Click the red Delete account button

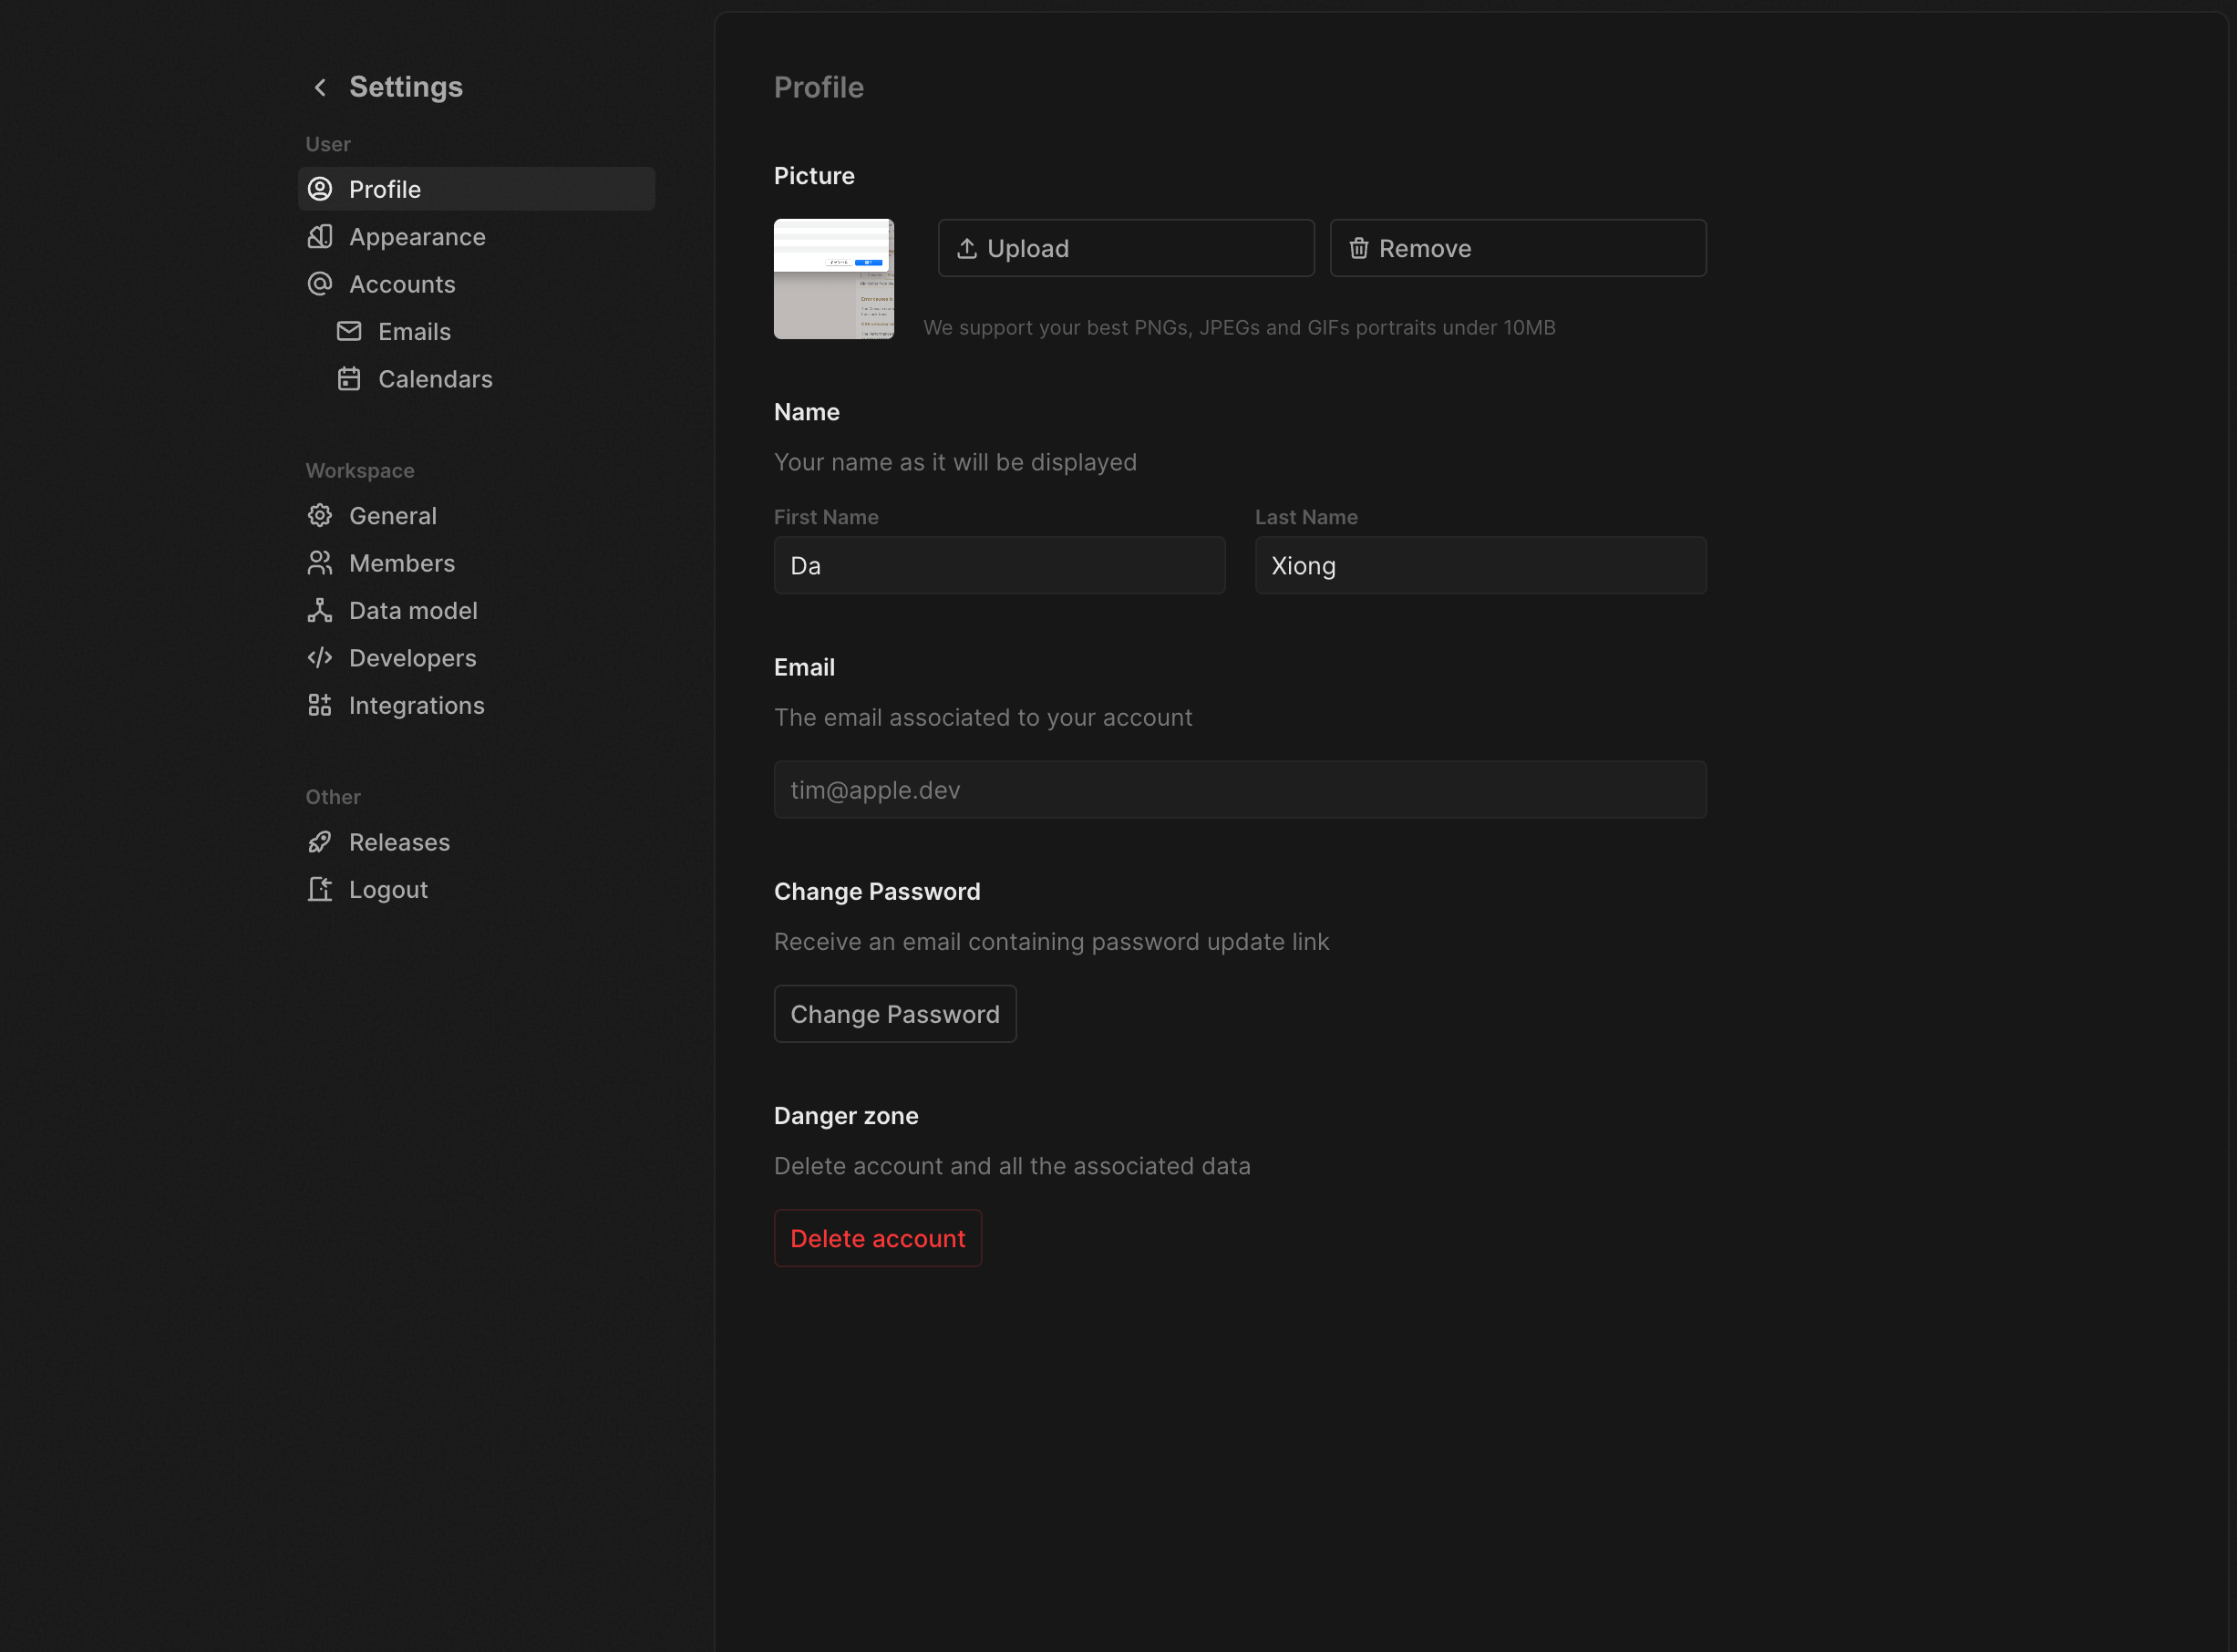(x=878, y=1238)
